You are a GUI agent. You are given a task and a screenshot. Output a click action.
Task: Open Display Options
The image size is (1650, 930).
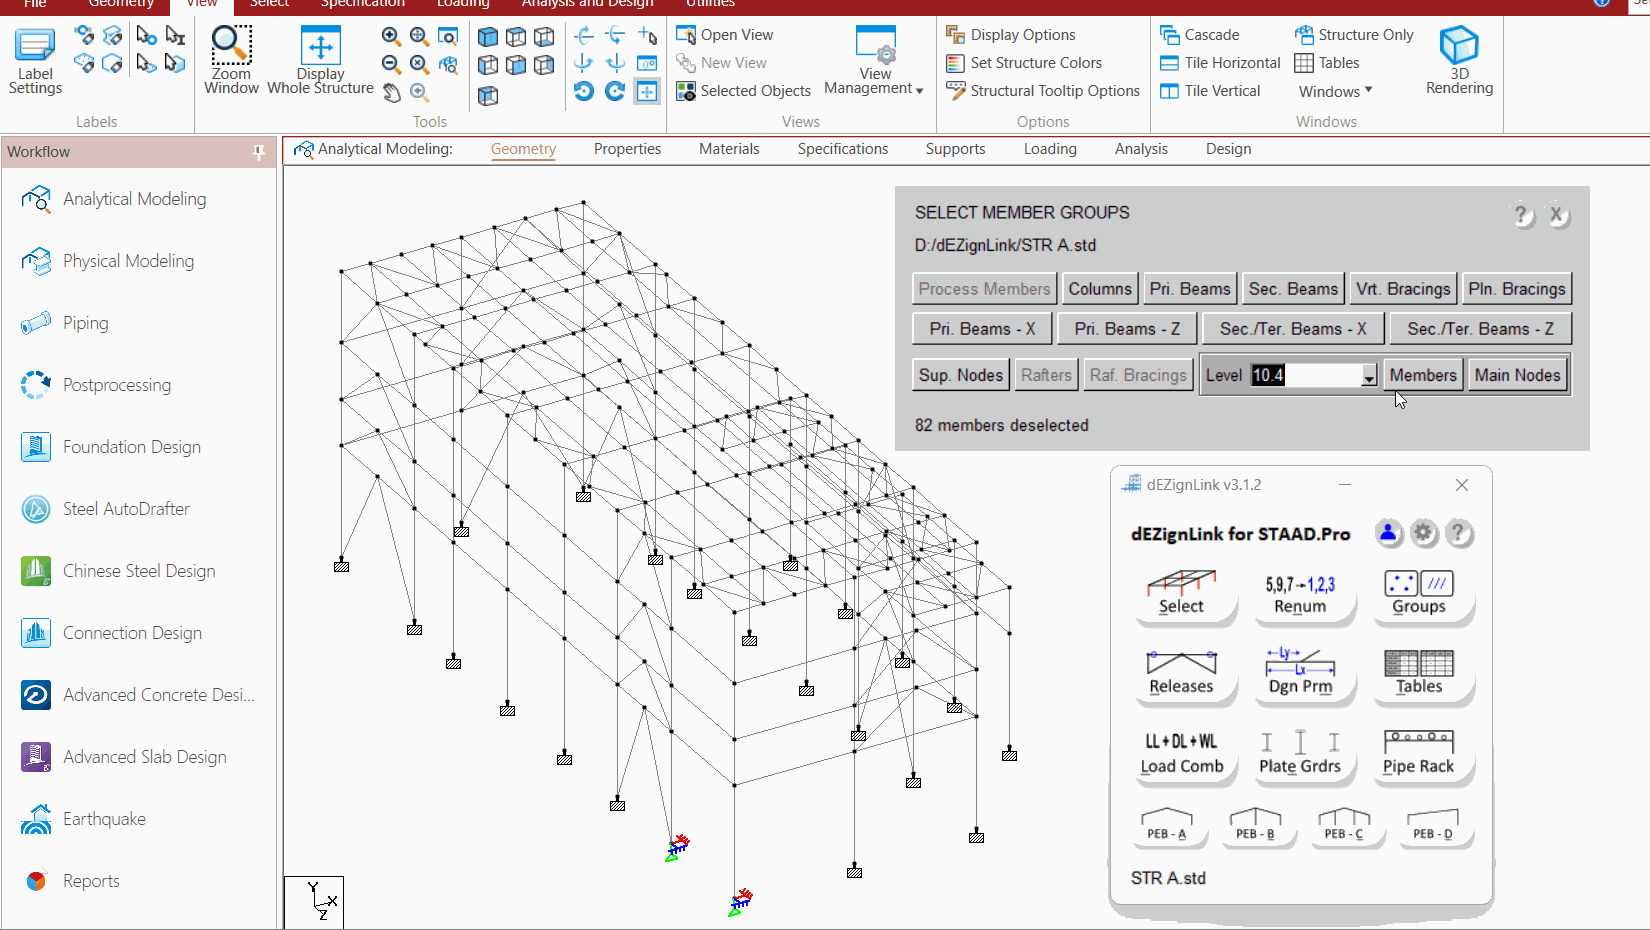(1011, 35)
